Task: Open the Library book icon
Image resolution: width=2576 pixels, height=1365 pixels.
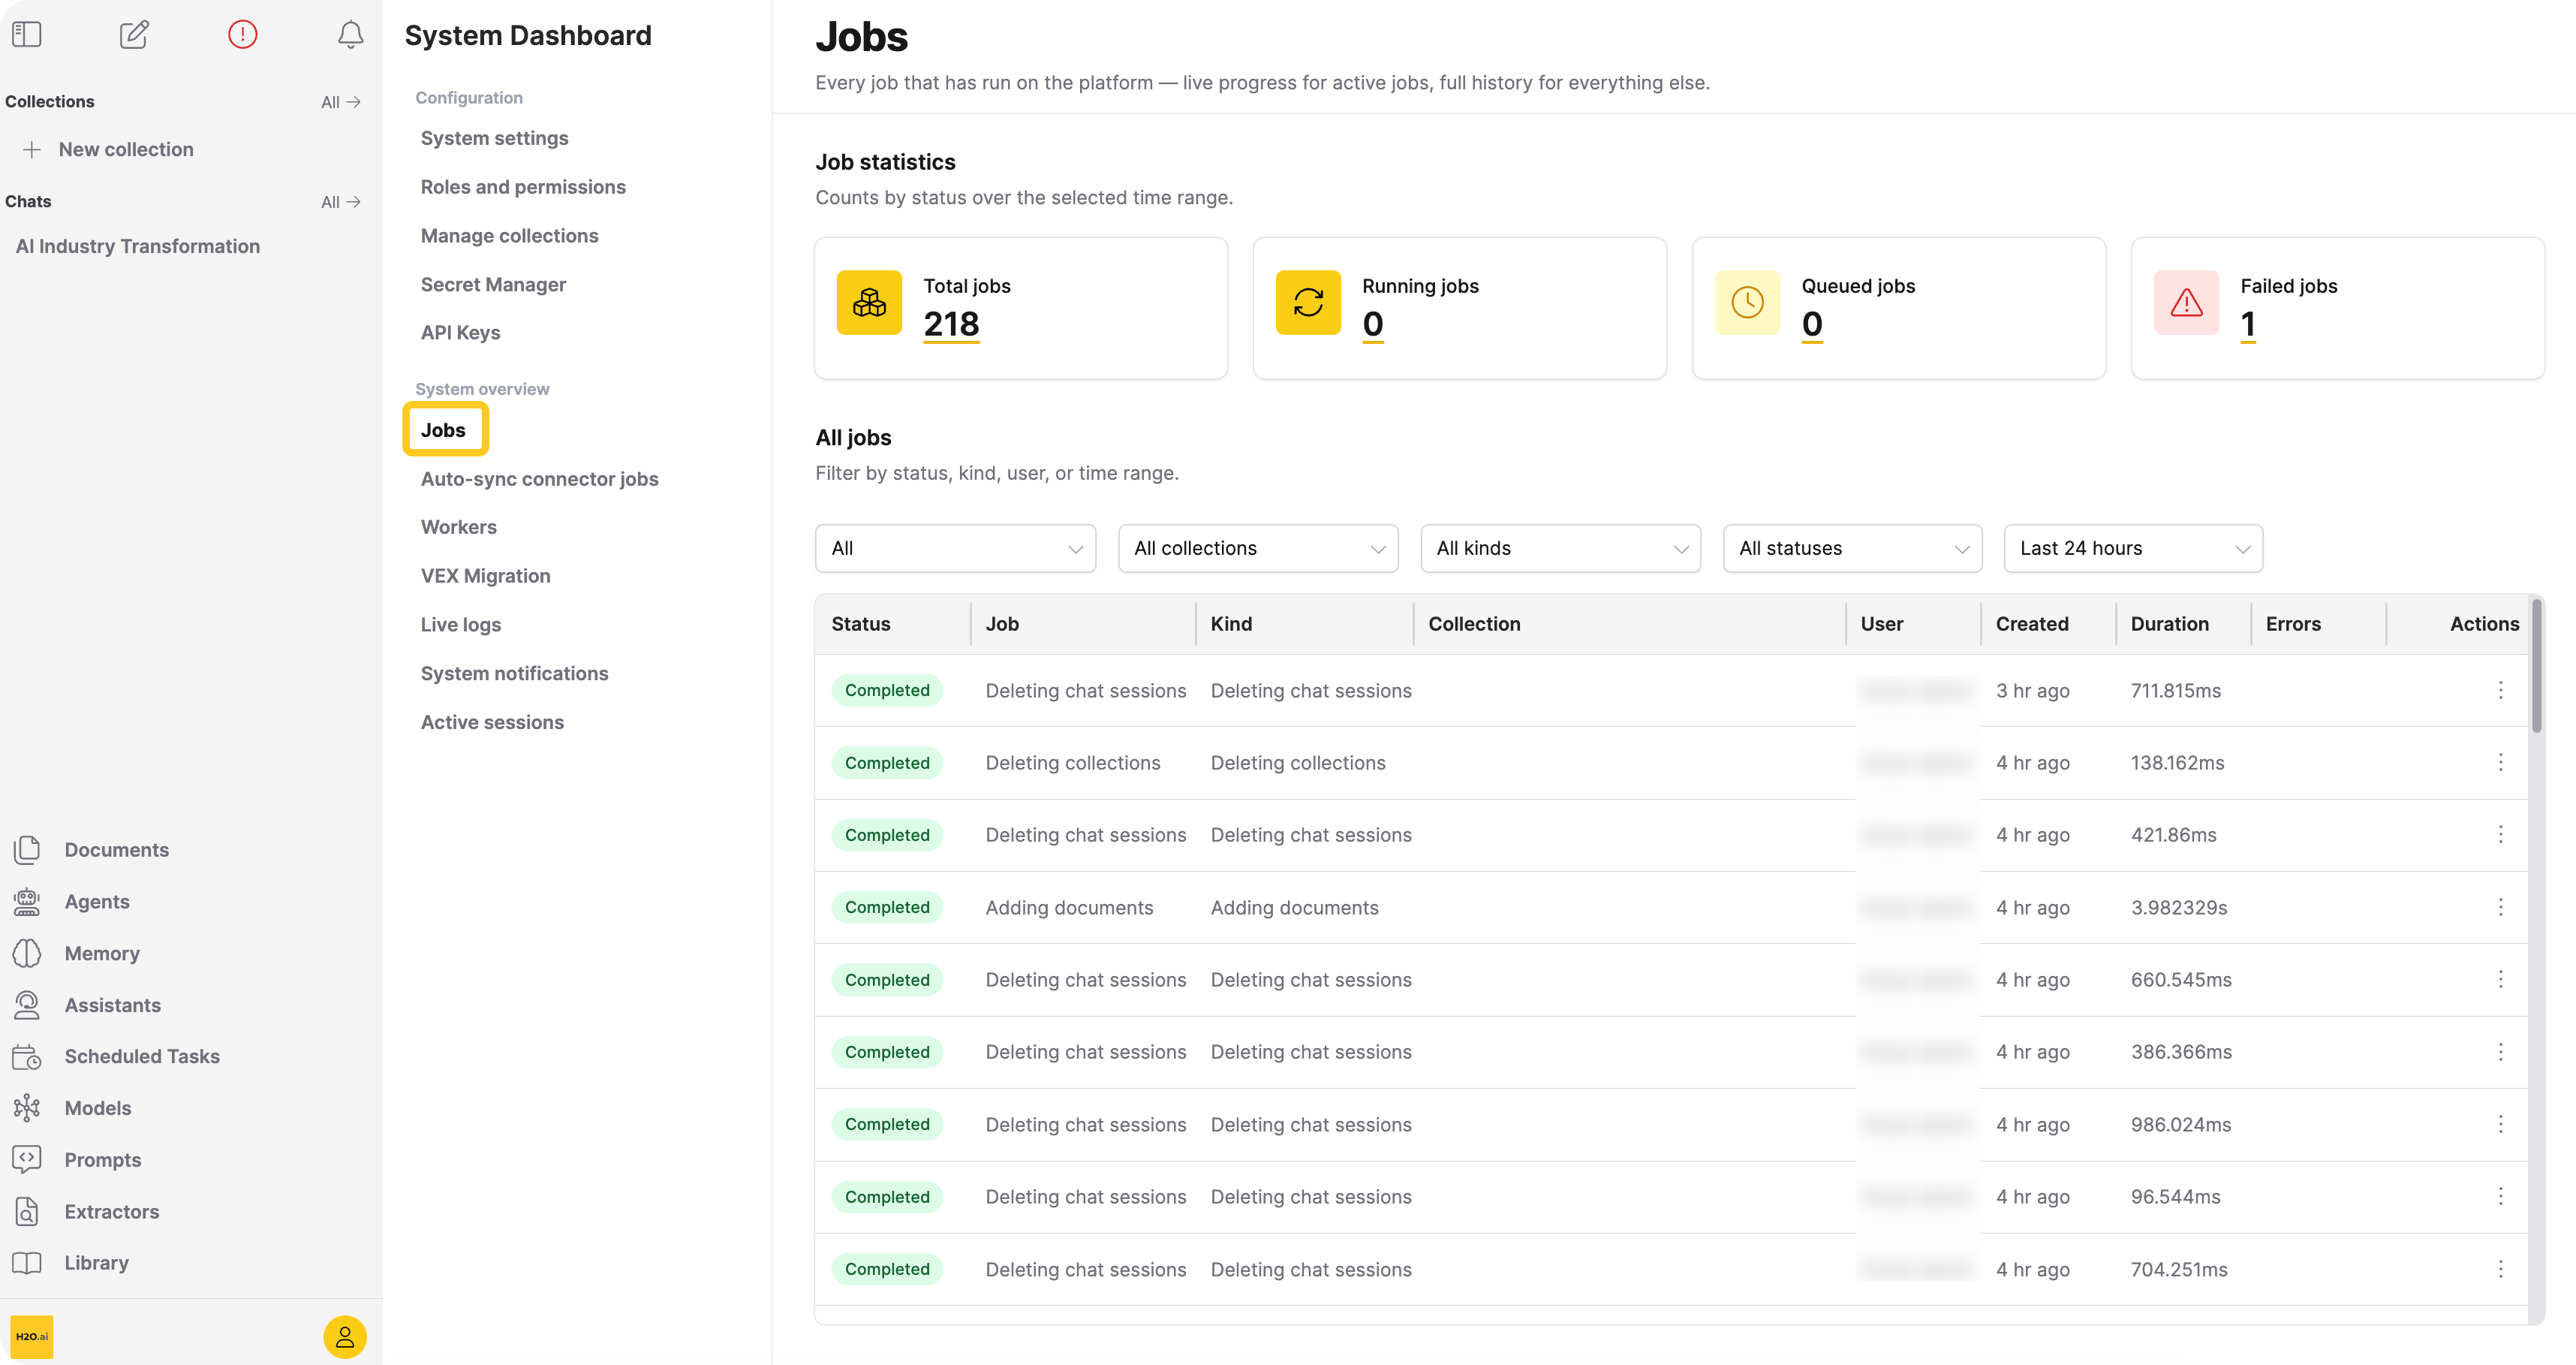Action: coord(27,1263)
